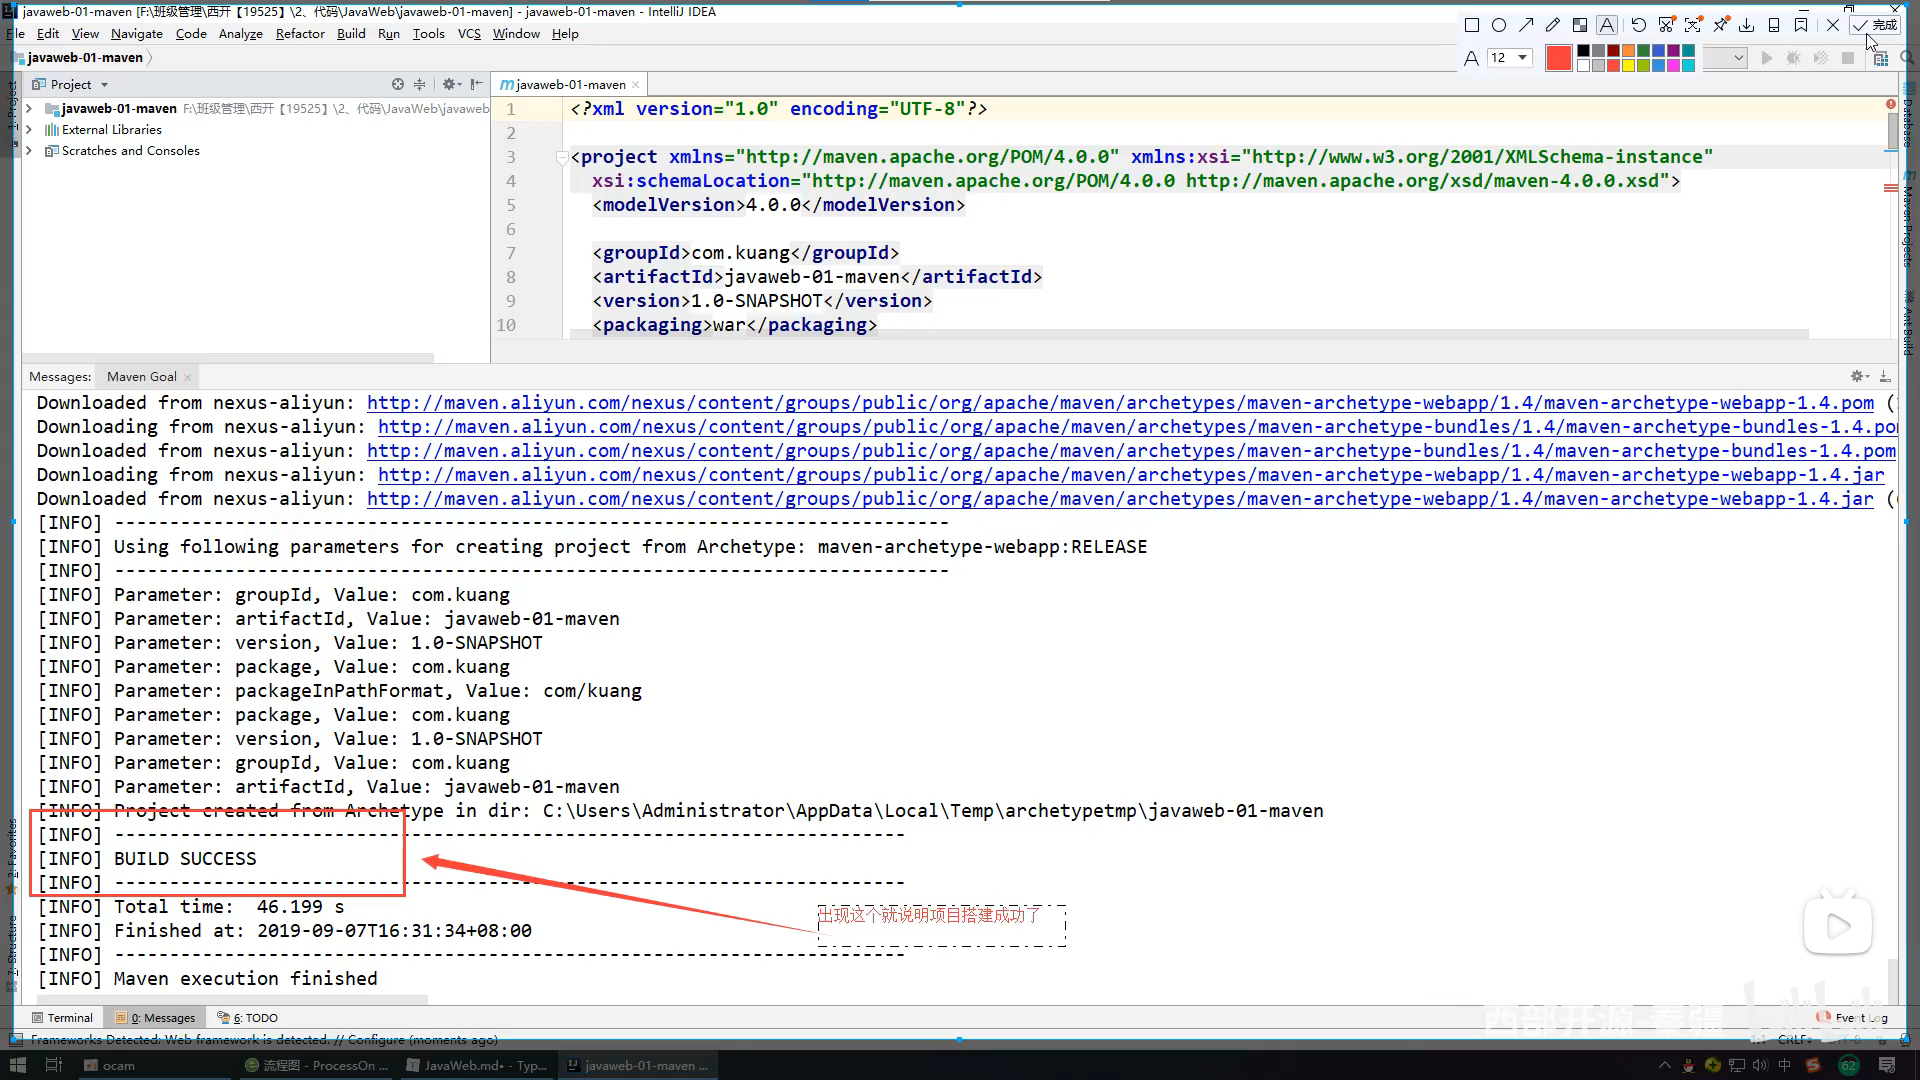Switch to the TODO tool tab

(248, 1017)
